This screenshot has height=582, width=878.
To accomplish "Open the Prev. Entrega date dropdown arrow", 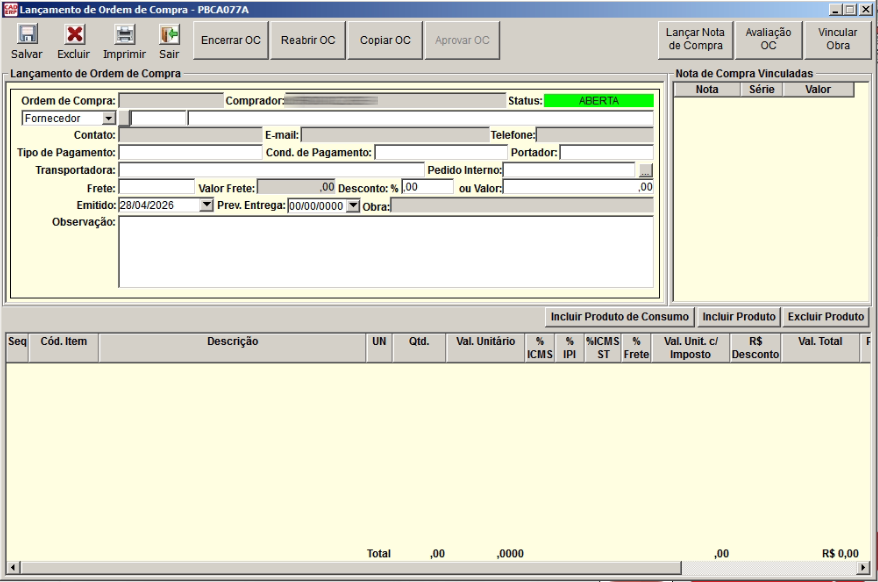I will coord(353,206).
